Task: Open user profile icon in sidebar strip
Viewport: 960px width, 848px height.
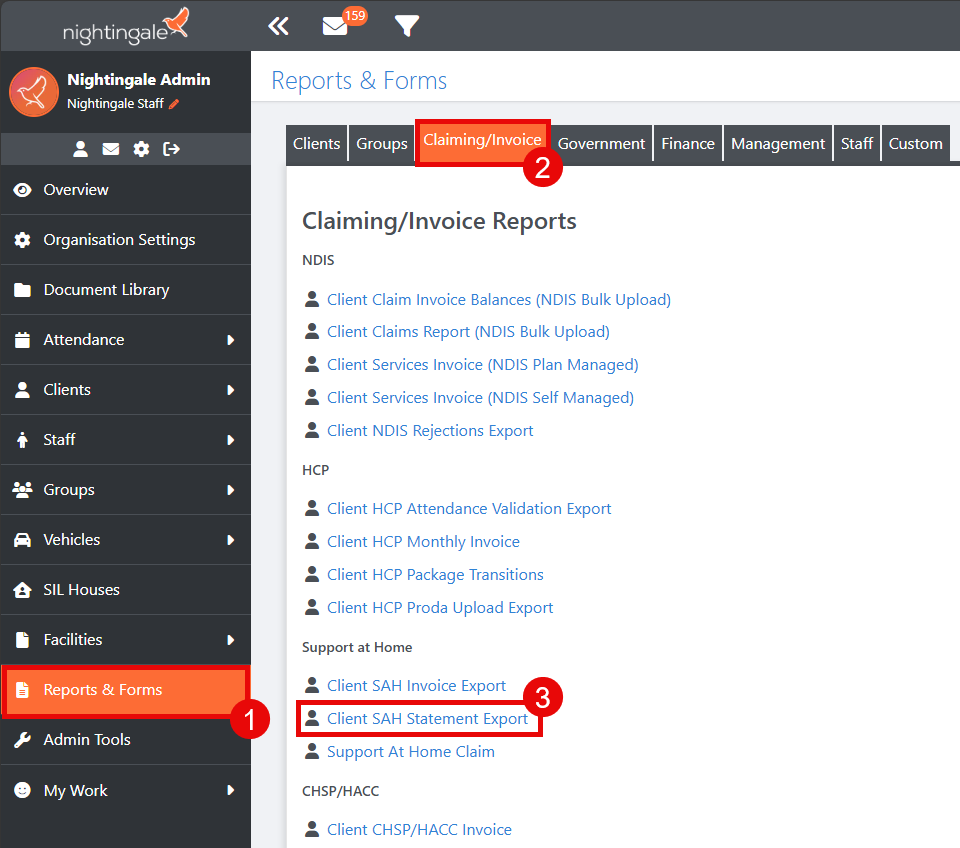Action: pos(80,149)
